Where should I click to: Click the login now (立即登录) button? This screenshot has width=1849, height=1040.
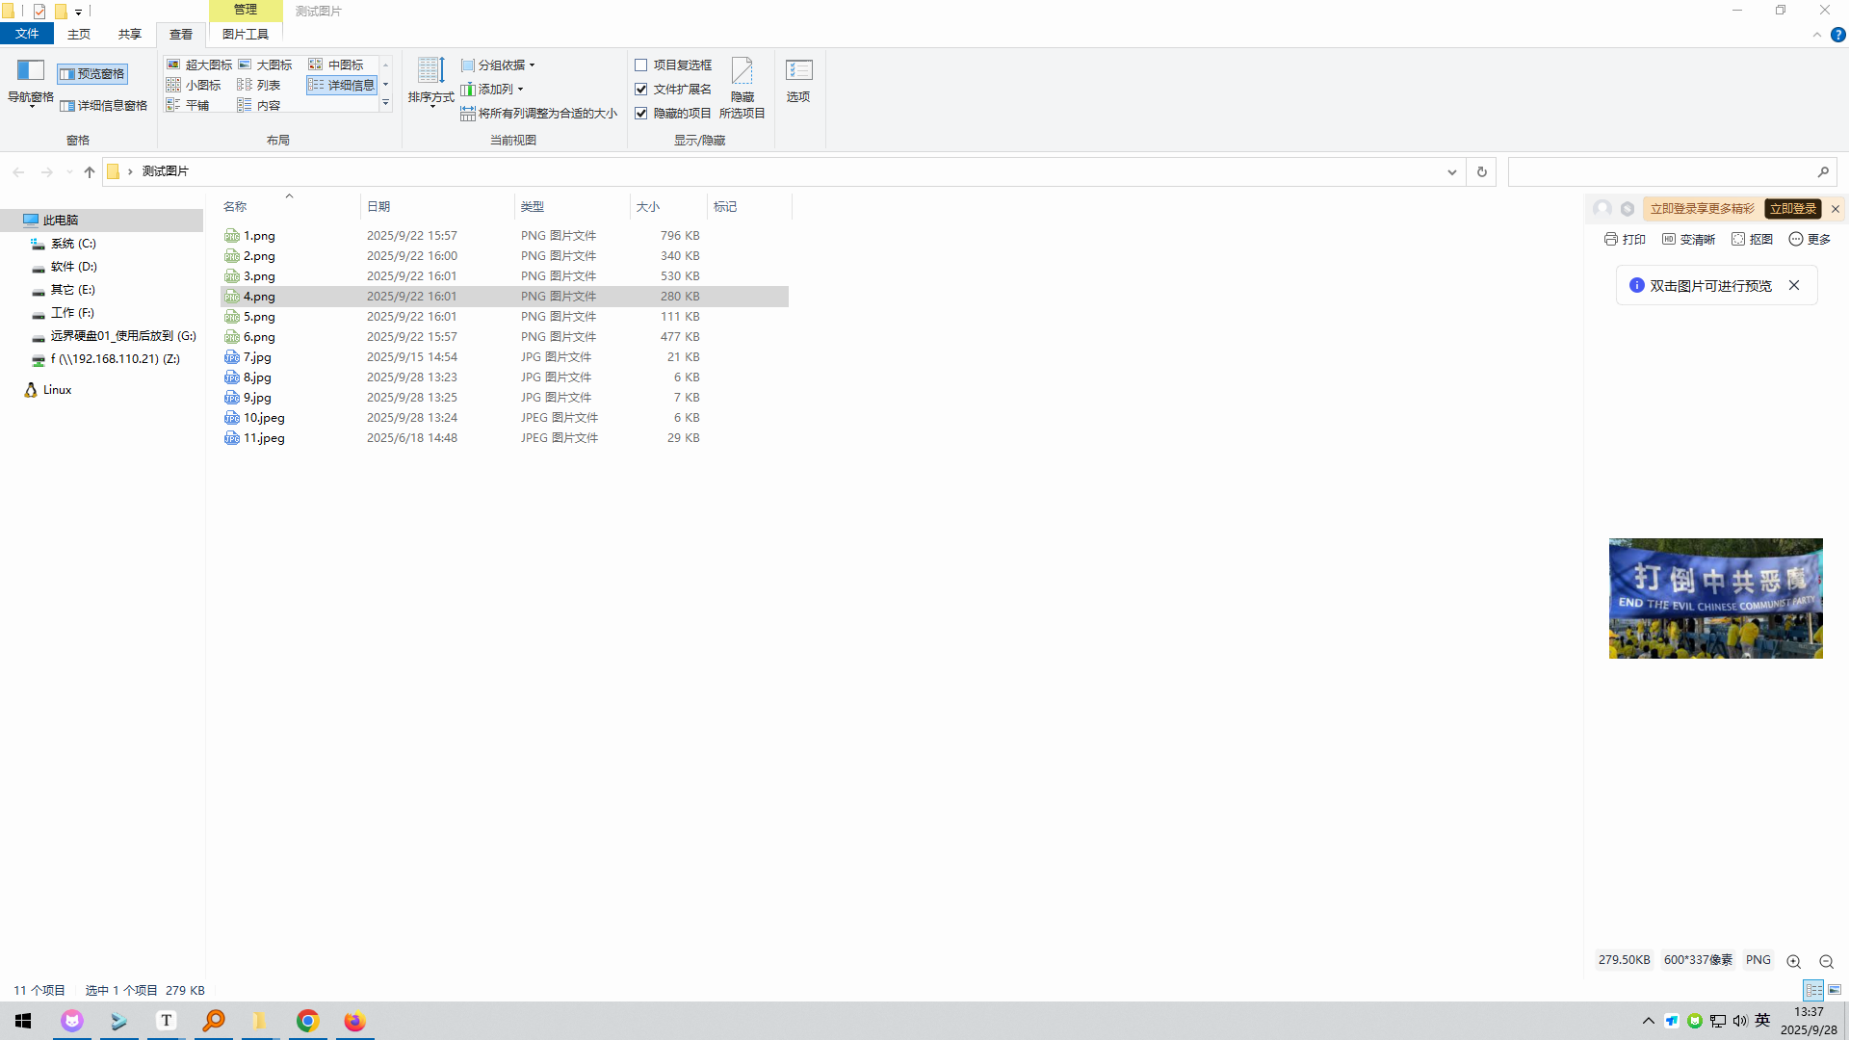click(1791, 209)
